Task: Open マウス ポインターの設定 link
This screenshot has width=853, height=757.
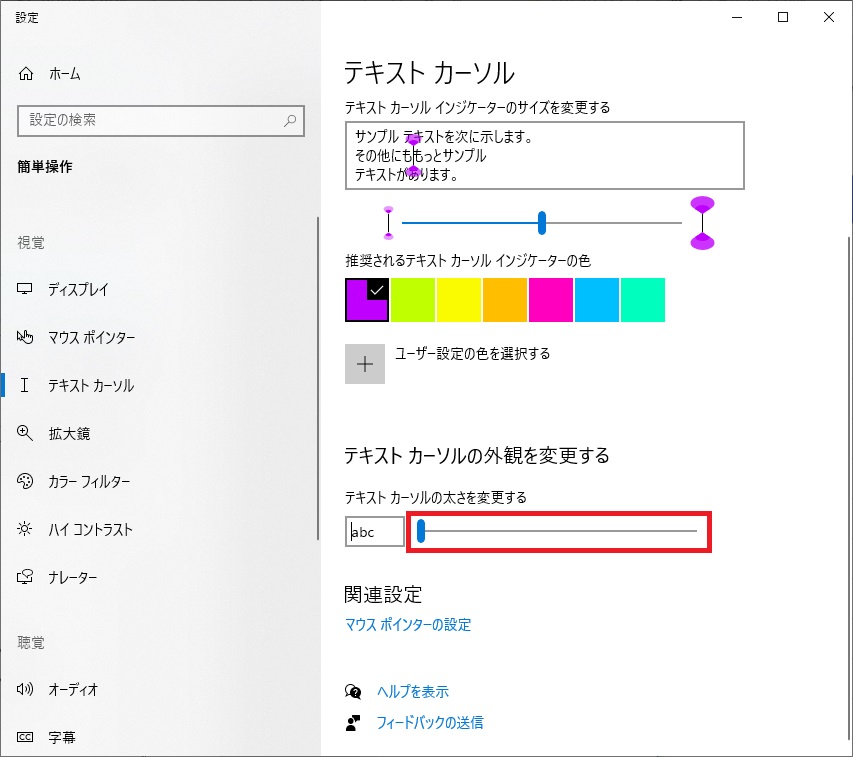Action: tap(407, 624)
